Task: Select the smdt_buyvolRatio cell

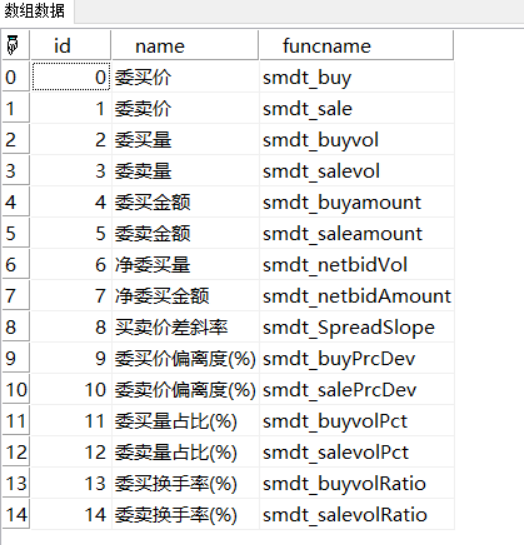Action: (x=357, y=483)
